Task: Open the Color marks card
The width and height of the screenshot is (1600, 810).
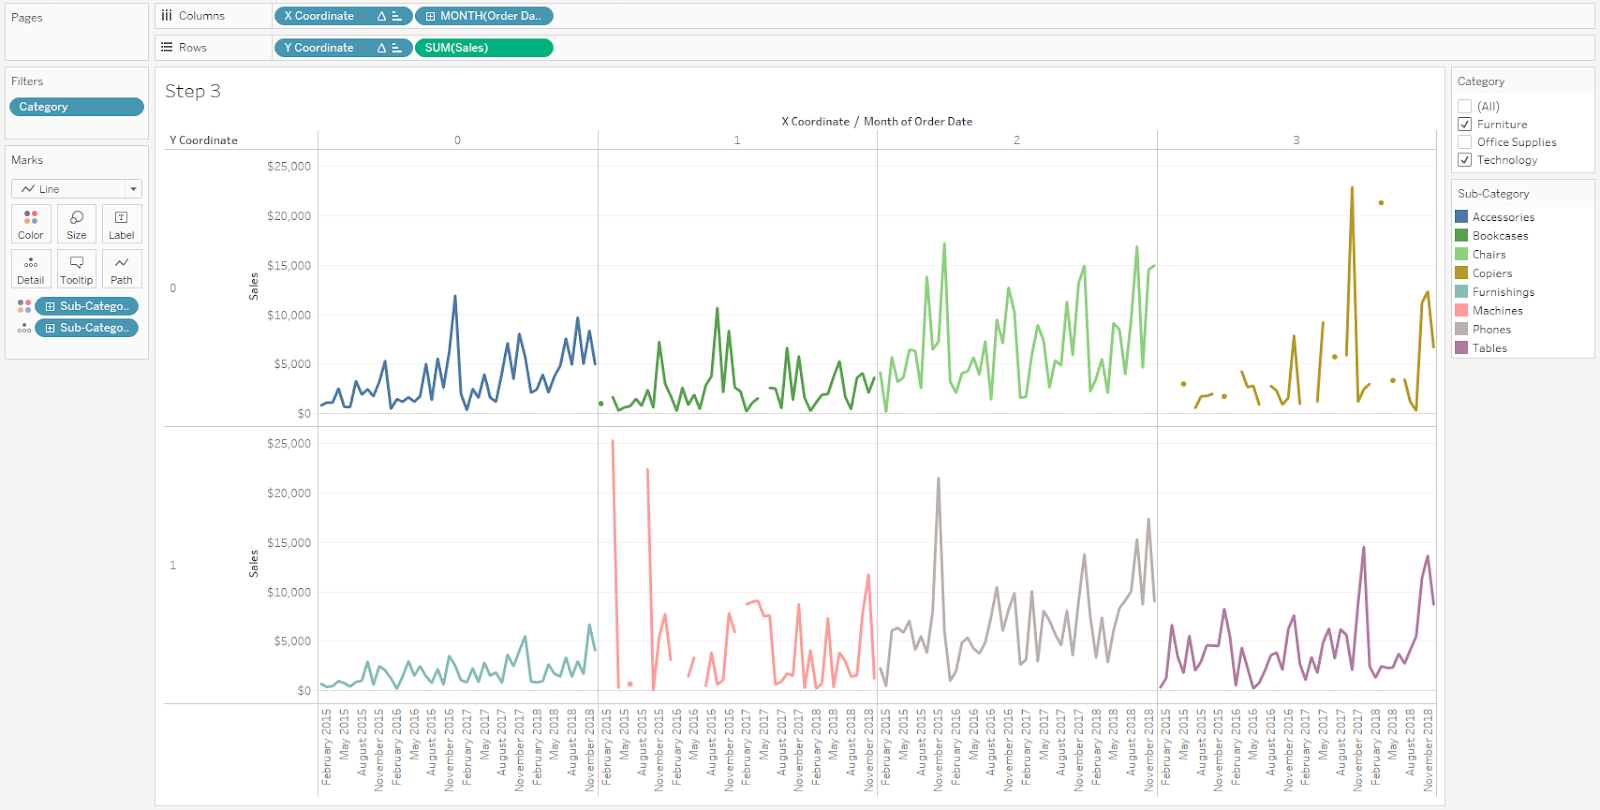Action: click(x=31, y=224)
